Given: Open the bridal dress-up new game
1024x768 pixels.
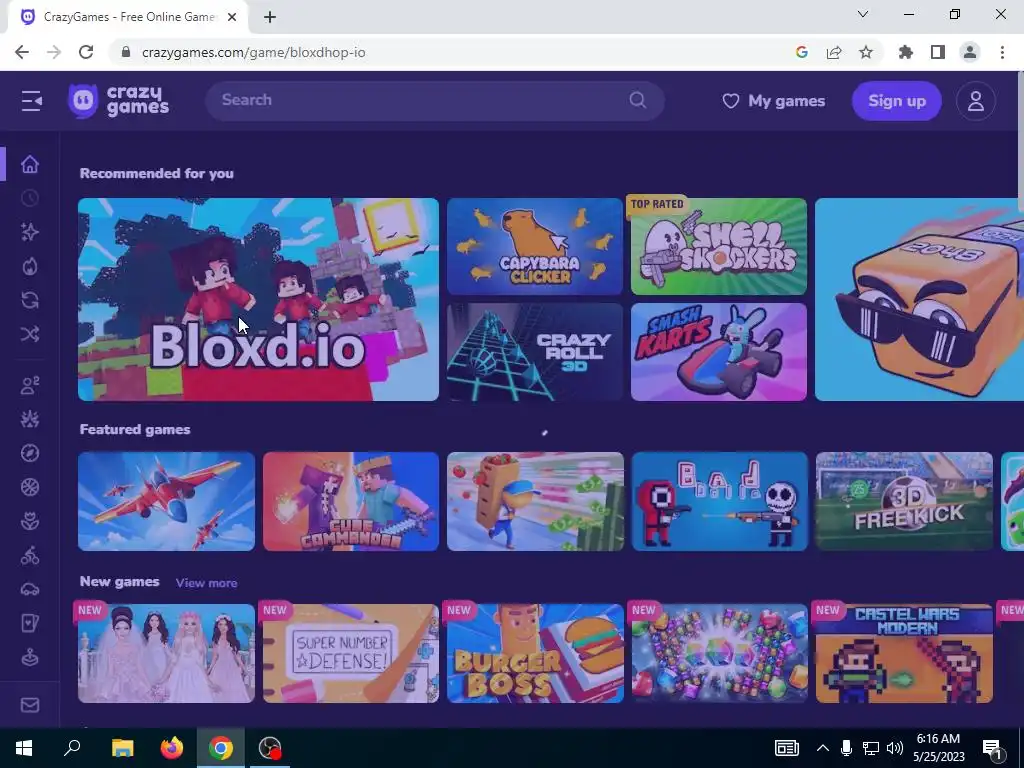Looking at the screenshot, I should 166,653.
